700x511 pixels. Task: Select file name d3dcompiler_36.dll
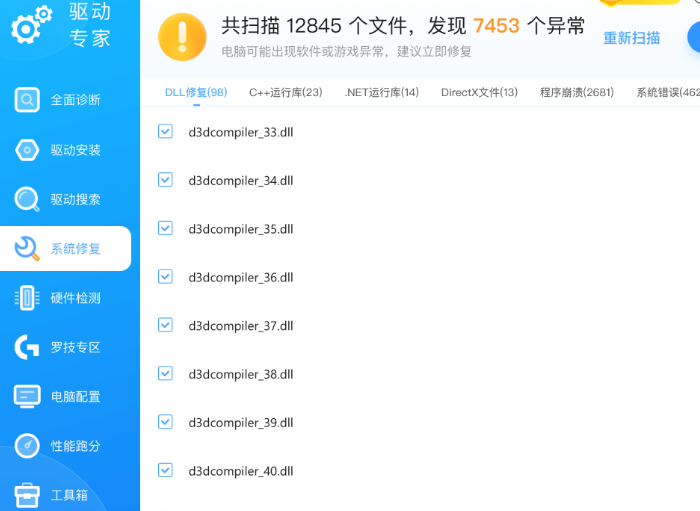pyautogui.click(x=241, y=277)
